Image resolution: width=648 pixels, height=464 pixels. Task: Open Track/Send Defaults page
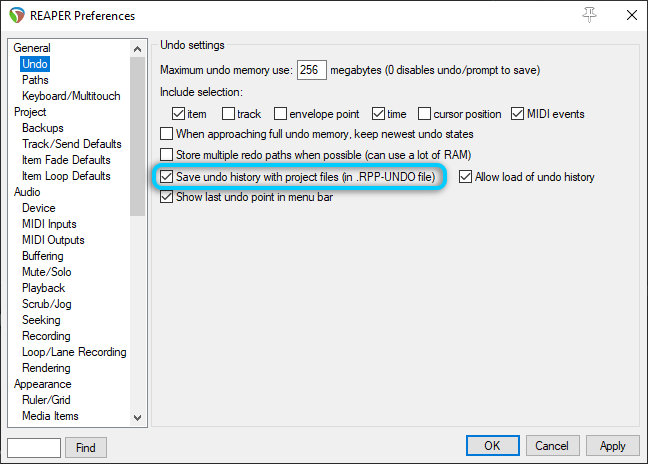72,144
